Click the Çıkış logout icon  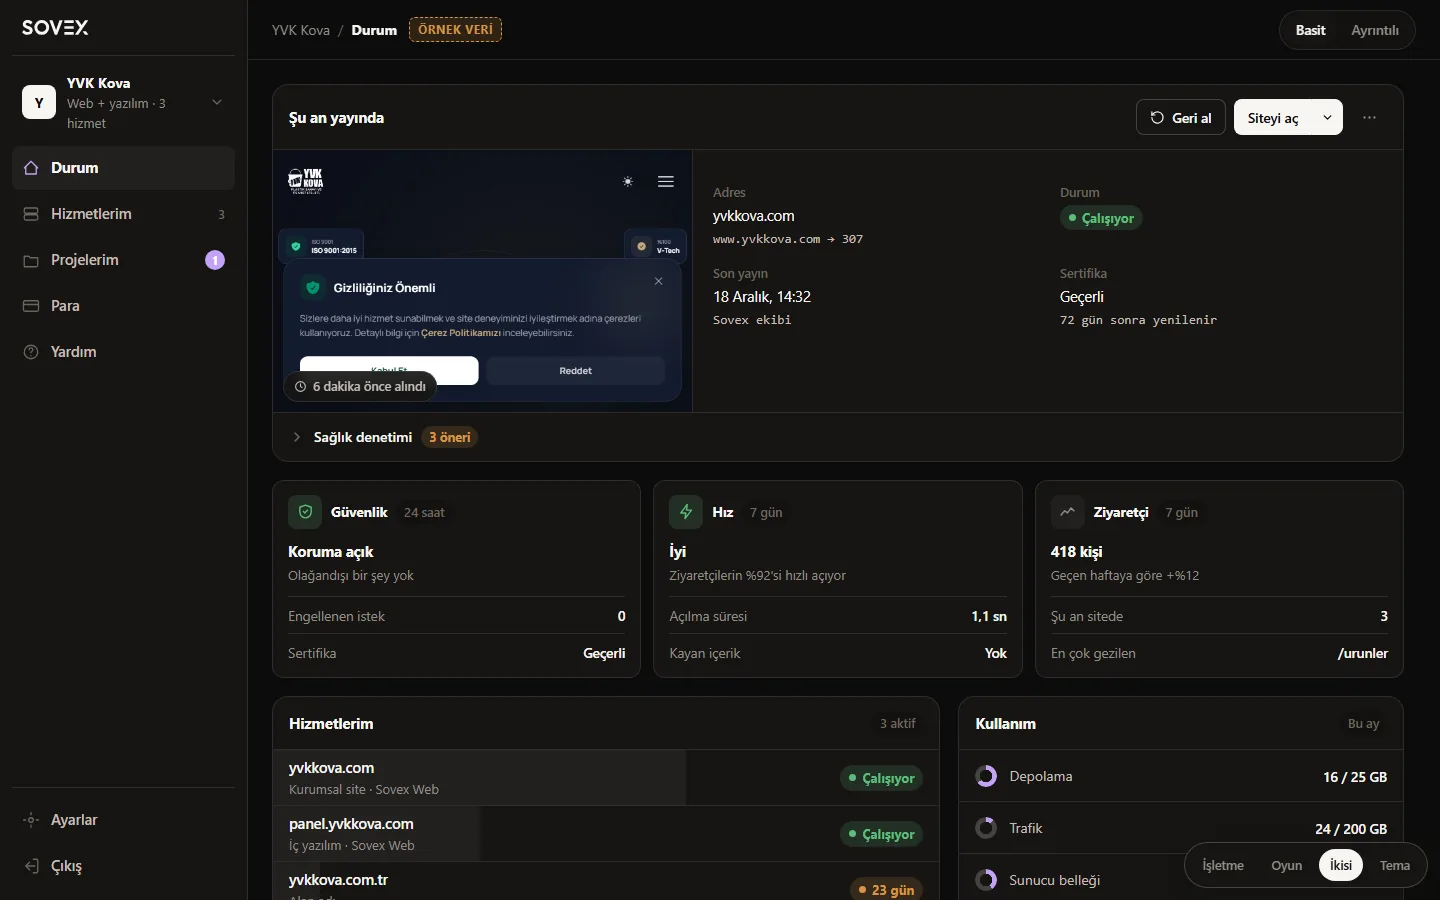point(31,866)
